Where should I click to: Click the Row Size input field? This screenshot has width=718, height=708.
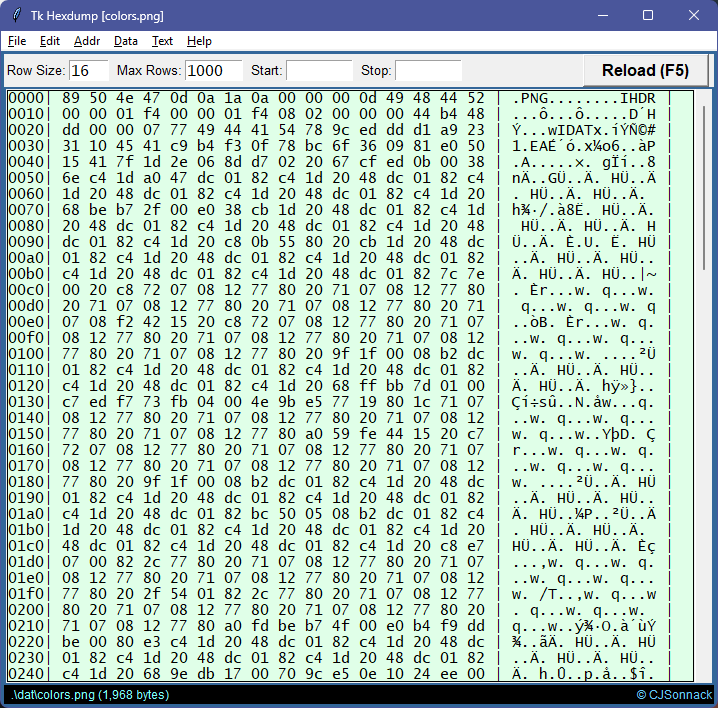[89, 71]
